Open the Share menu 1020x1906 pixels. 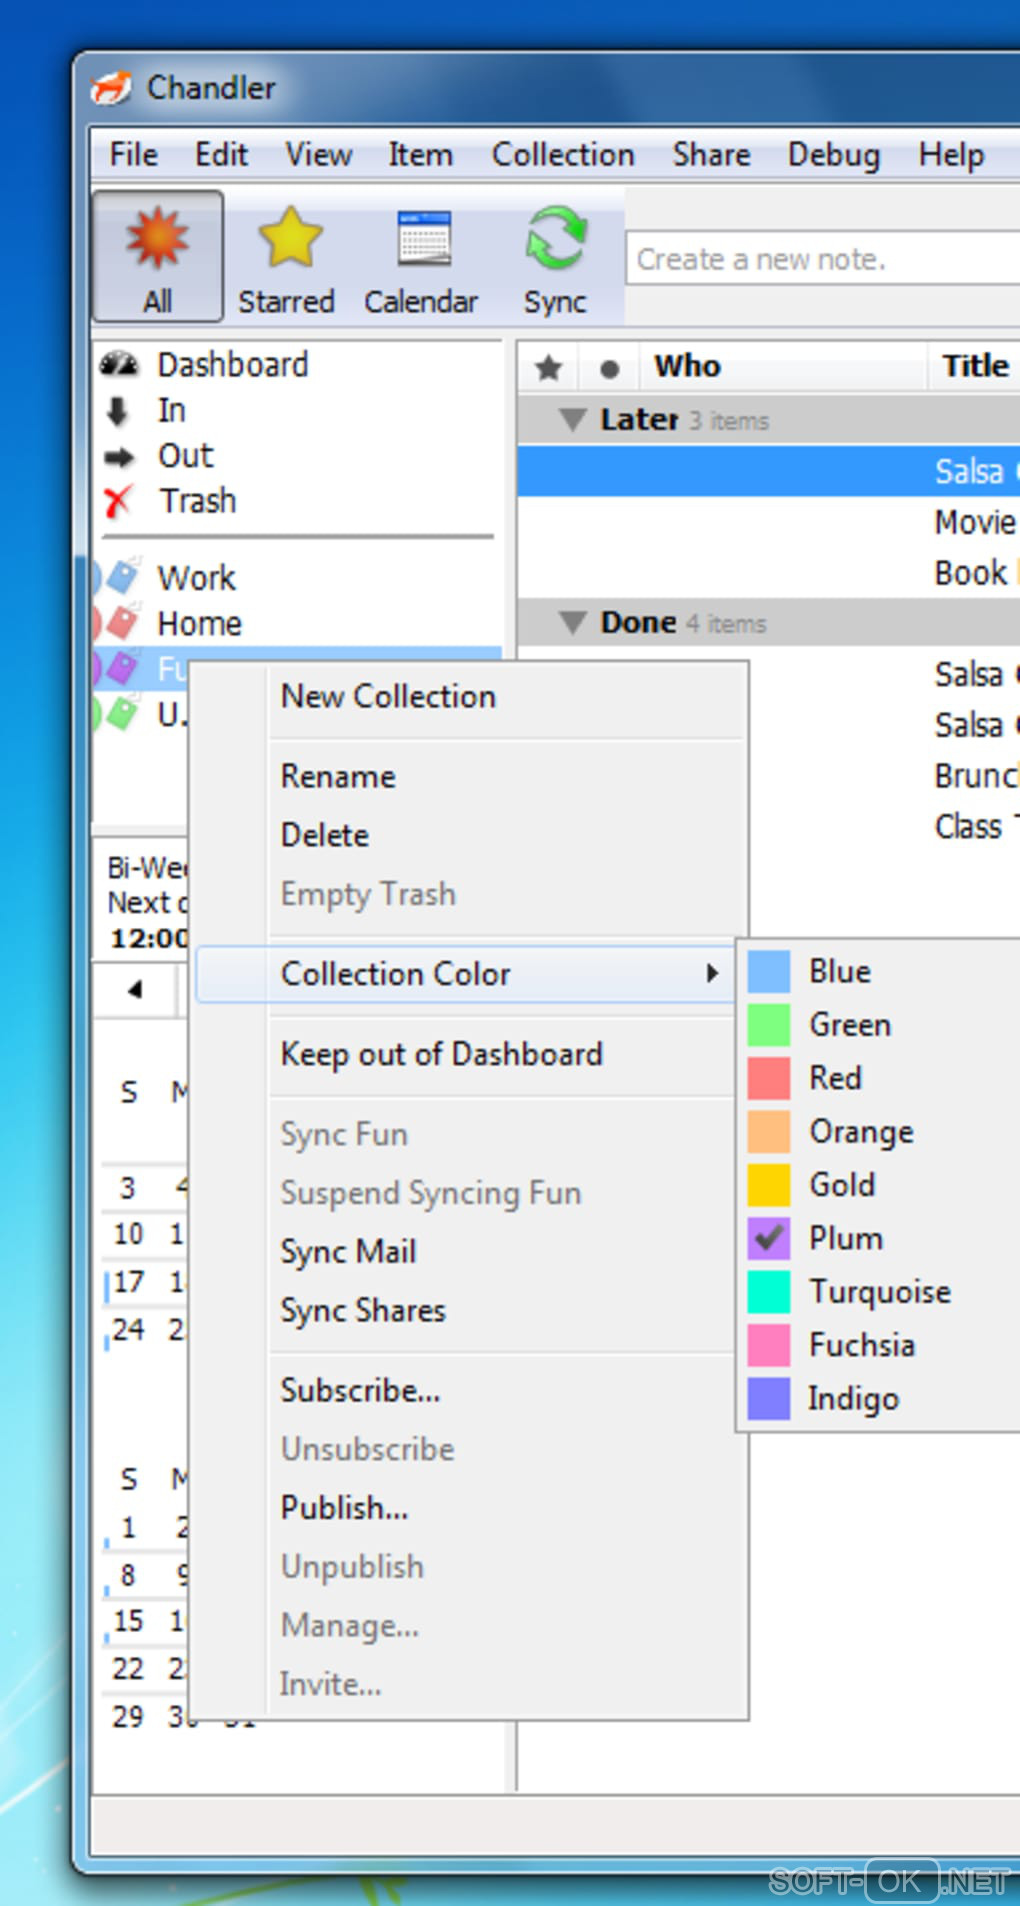pyautogui.click(x=711, y=155)
